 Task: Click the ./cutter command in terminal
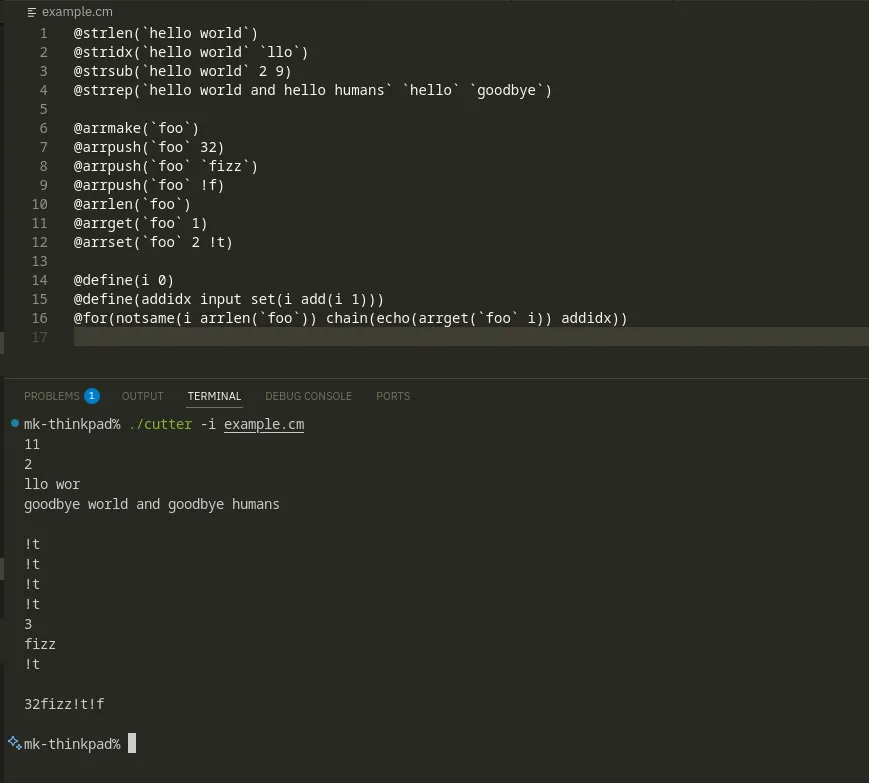[160, 424]
